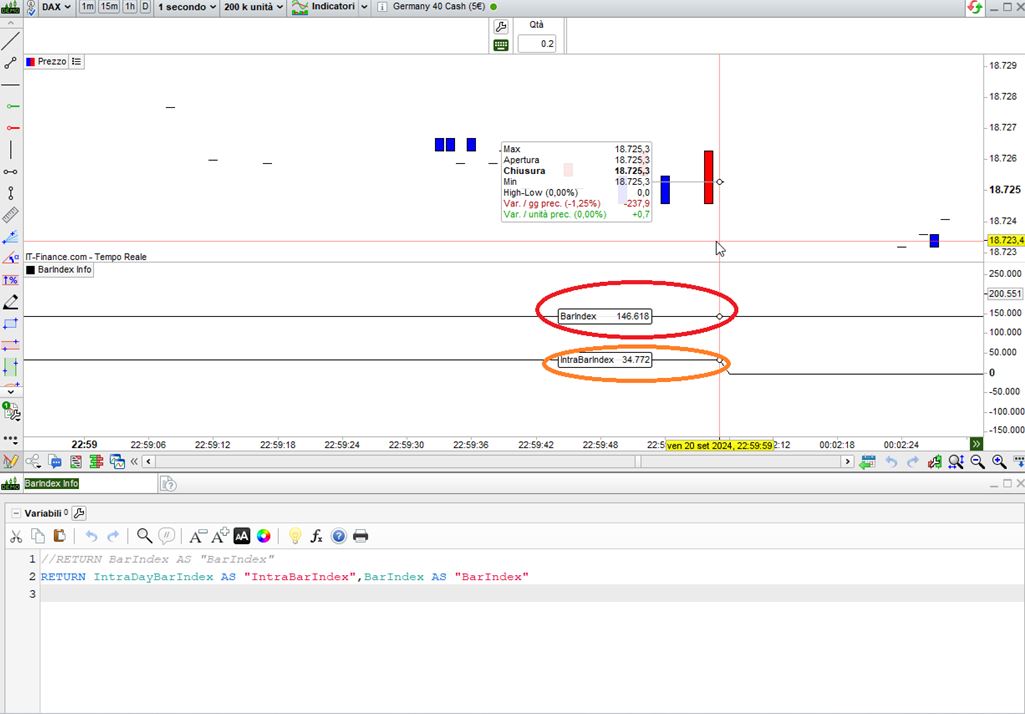Screen dimensions: 1025x714
Task: Cut selected code with scissors icon
Action: point(16,537)
